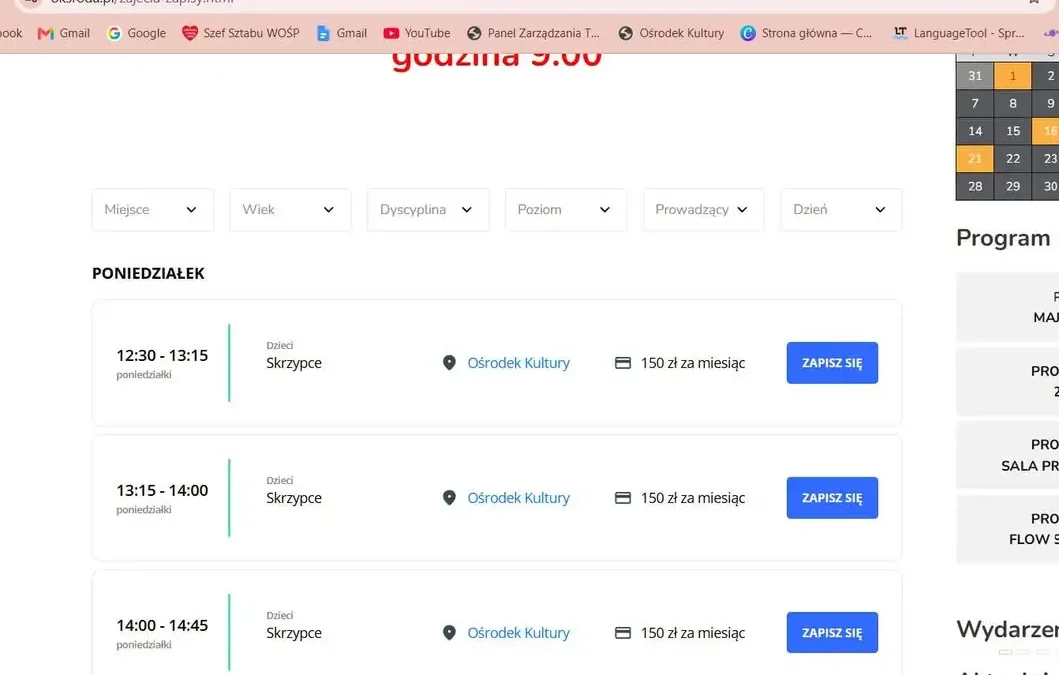Select day 28 in the calendar
This screenshot has width=1059, height=675.
point(975,186)
